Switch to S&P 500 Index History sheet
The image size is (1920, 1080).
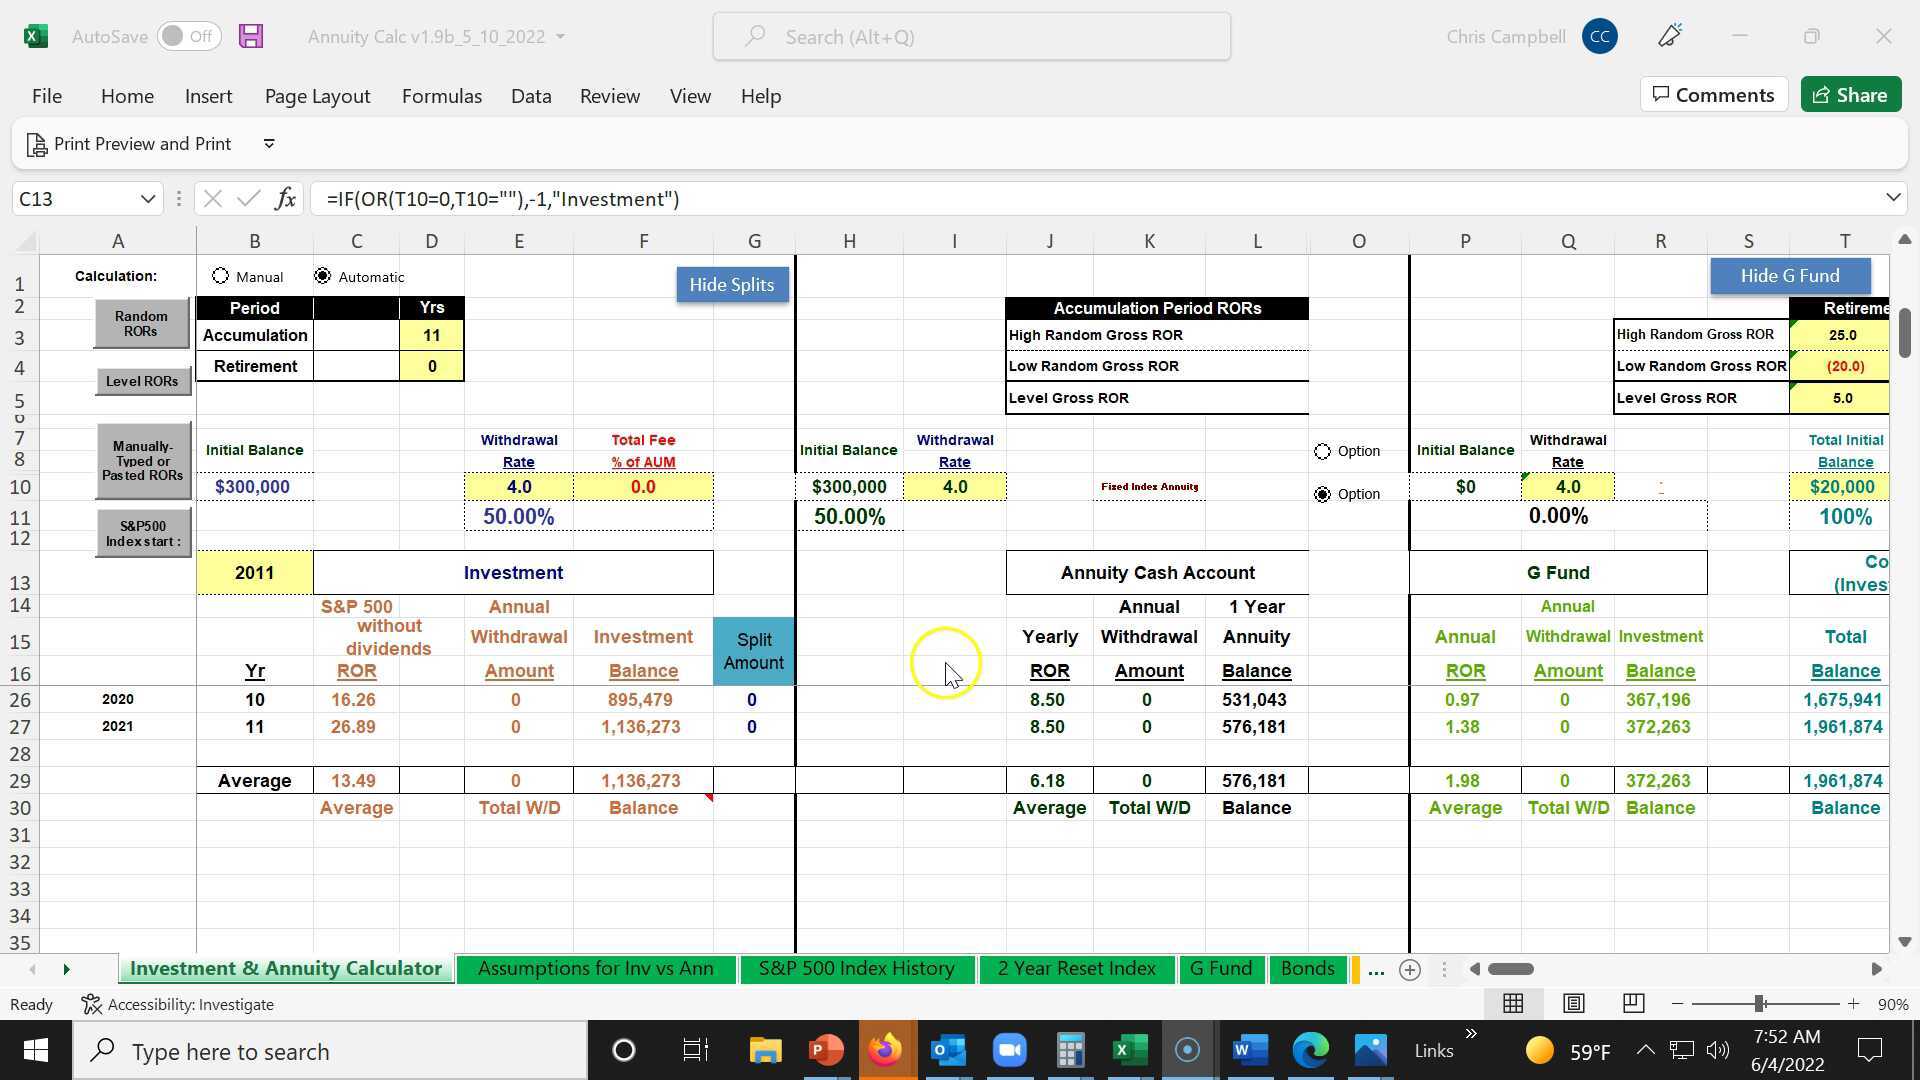(856, 969)
